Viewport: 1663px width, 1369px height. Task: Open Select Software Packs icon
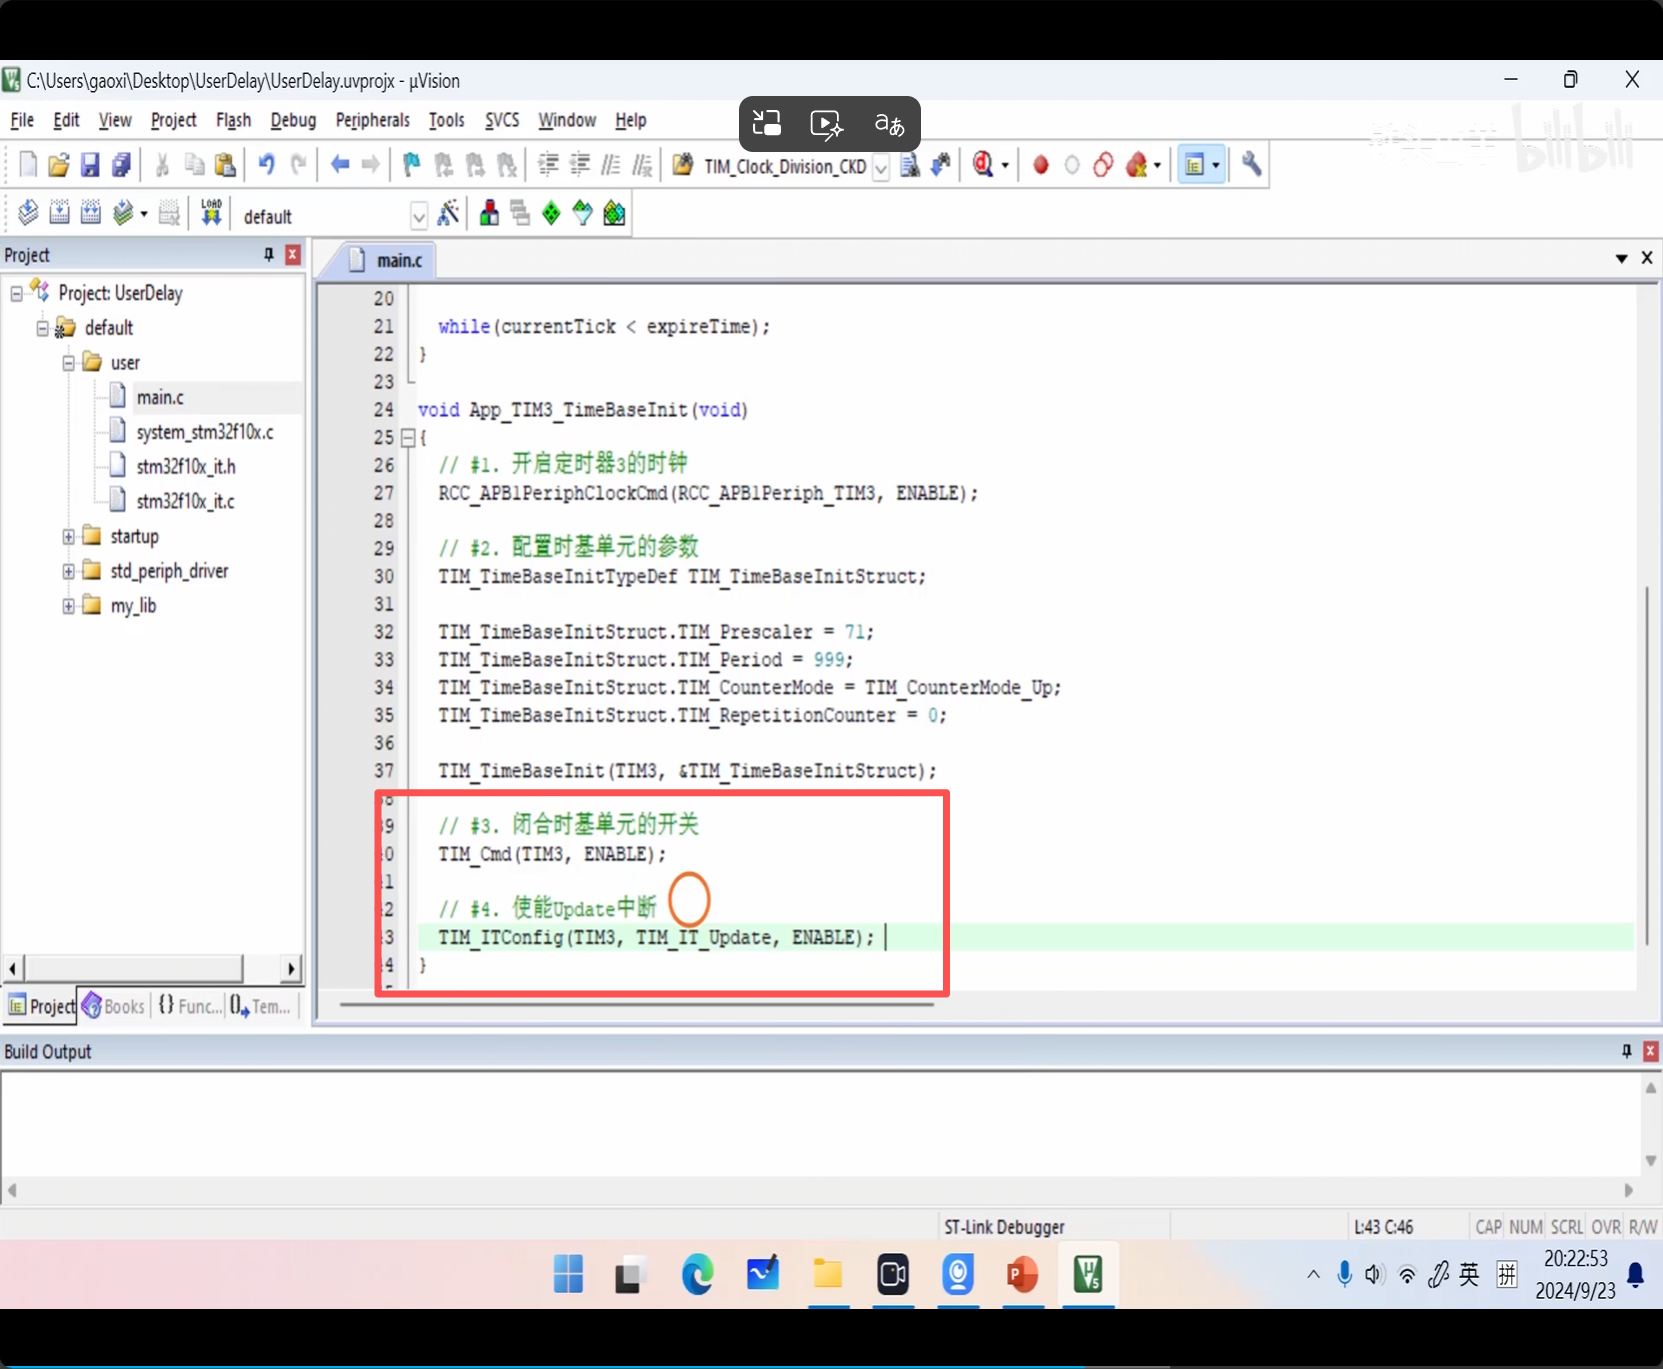point(582,213)
